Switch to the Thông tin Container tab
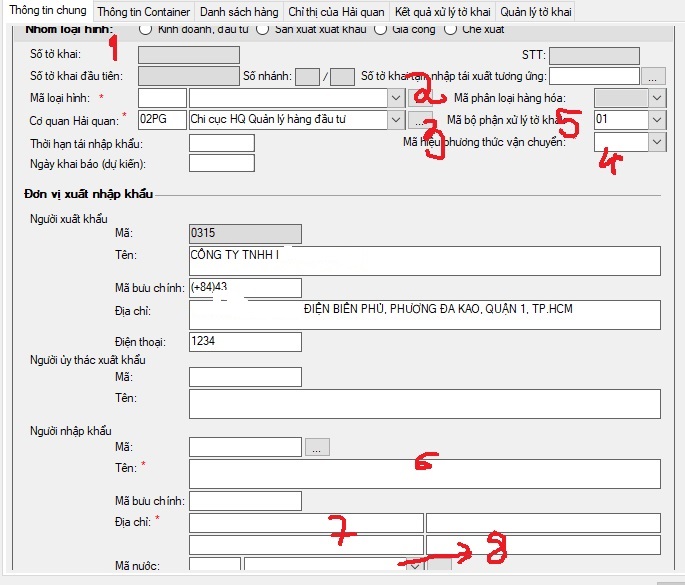Image resolution: width=685 pixels, height=585 pixels. pyautogui.click(x=144, y=11)
